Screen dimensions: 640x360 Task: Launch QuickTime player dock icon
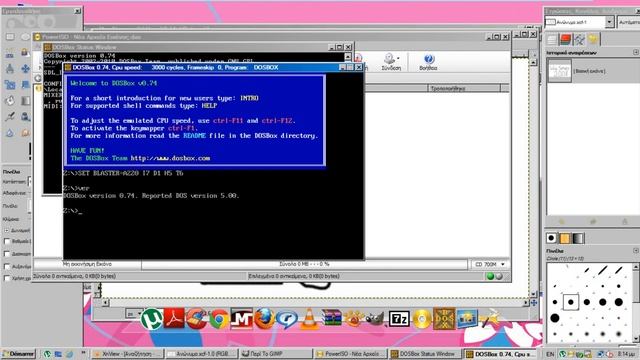coord(287,318)
